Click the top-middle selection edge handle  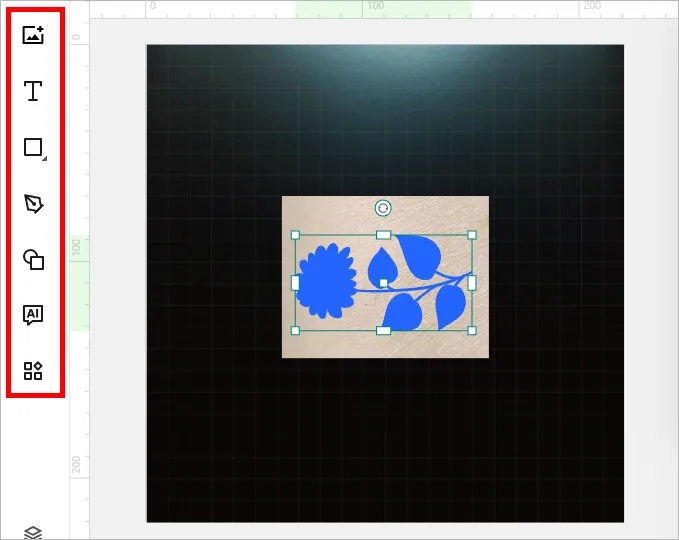click(x=383, y=235)
